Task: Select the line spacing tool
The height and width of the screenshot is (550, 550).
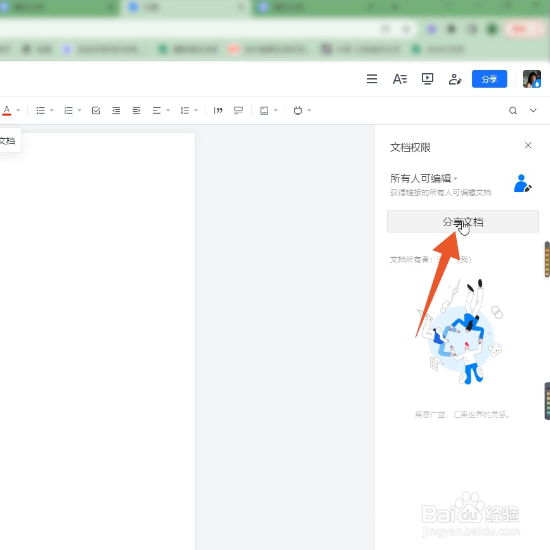Action: [185, 110]
